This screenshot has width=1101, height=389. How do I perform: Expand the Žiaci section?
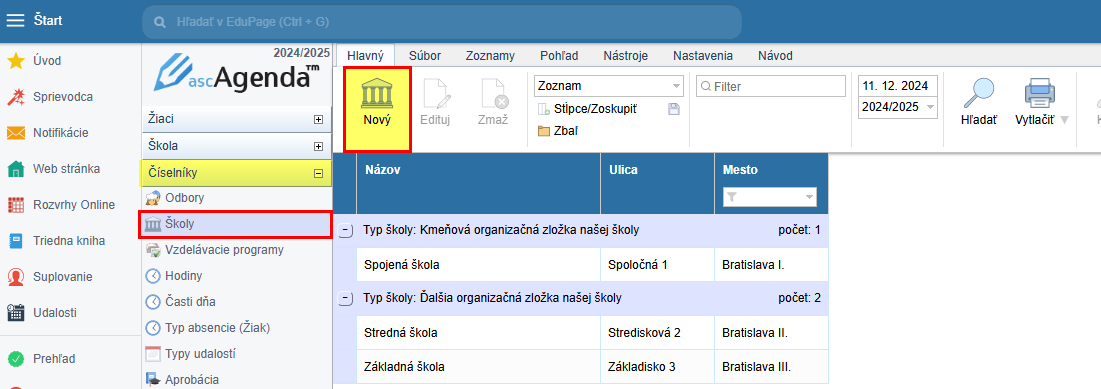click(x=318, y=120)
